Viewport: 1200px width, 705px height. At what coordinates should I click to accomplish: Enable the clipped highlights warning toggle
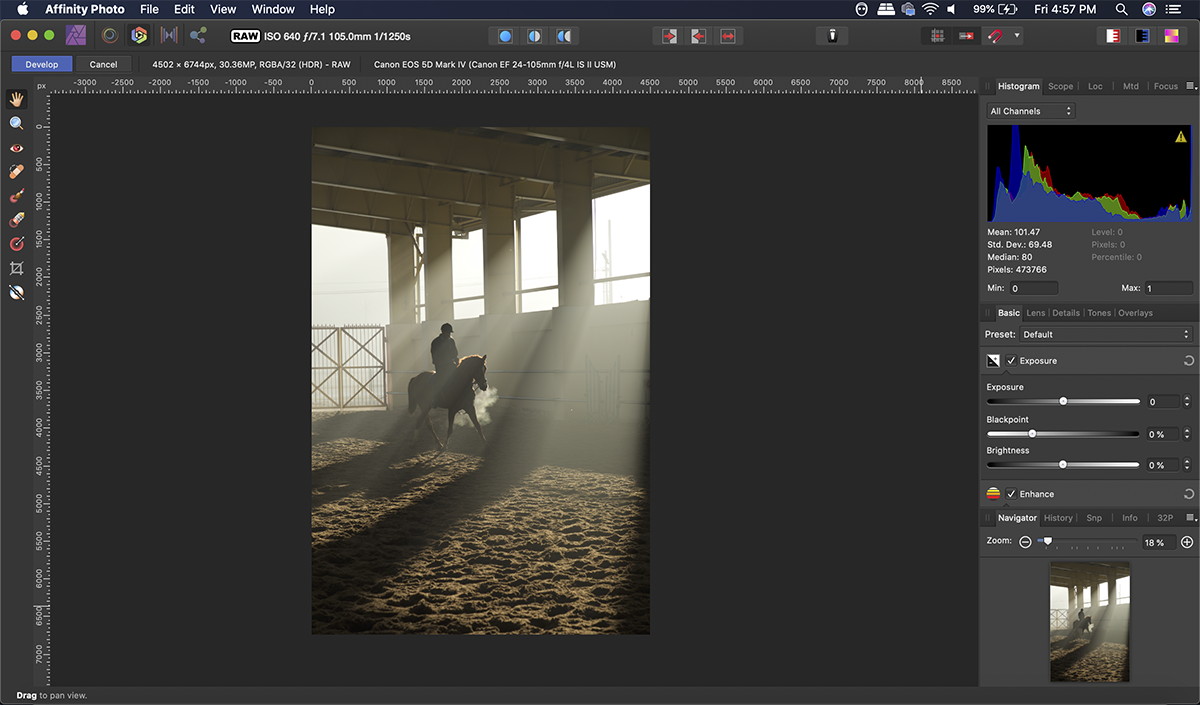(1181, 138)
